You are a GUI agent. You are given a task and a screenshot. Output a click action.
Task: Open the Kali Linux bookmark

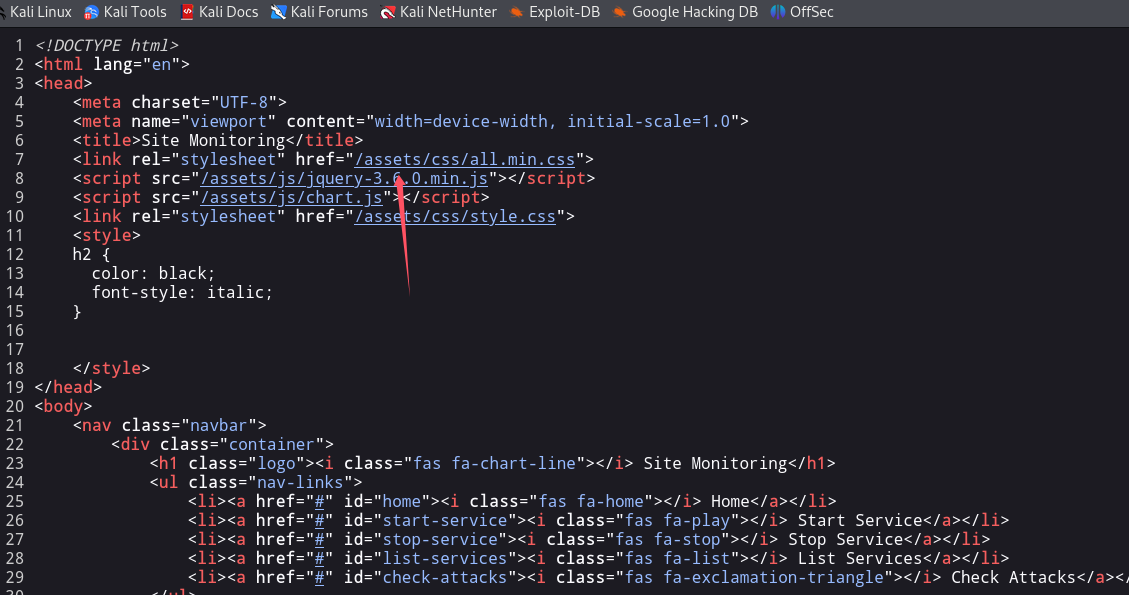coord(36,12)
